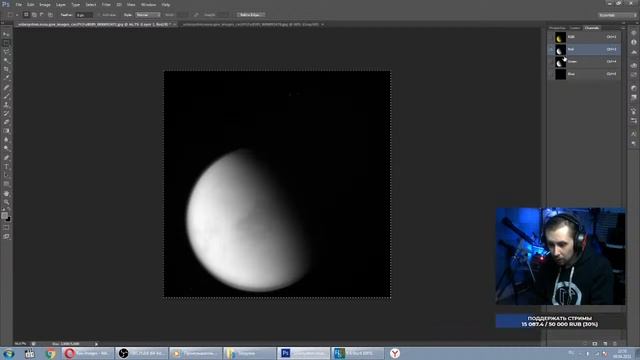The width and height of the screenshot is (640, 360).
Task: Change screen mode at toolbar bottom
Action: pyautogui.click(x=6, y=236)
